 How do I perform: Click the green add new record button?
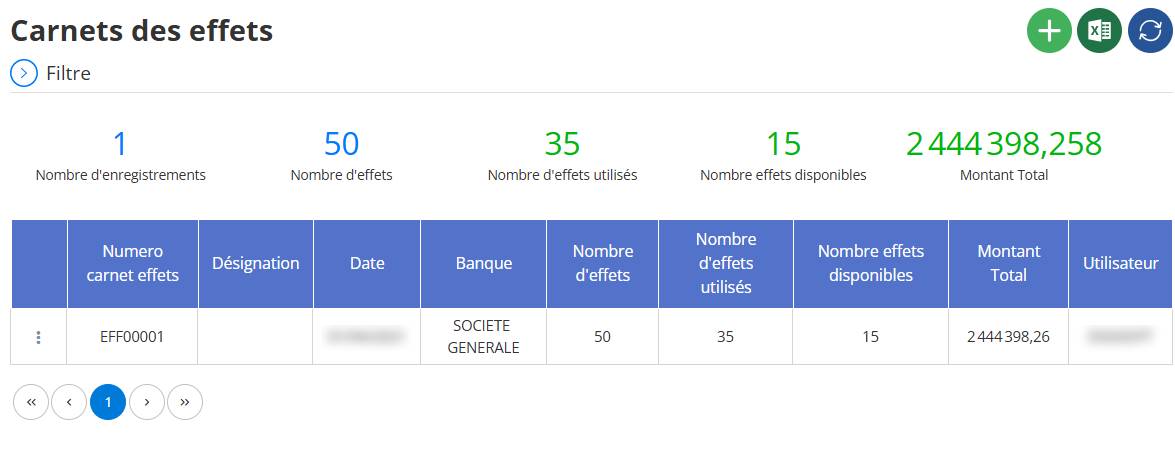(1049, 31)
